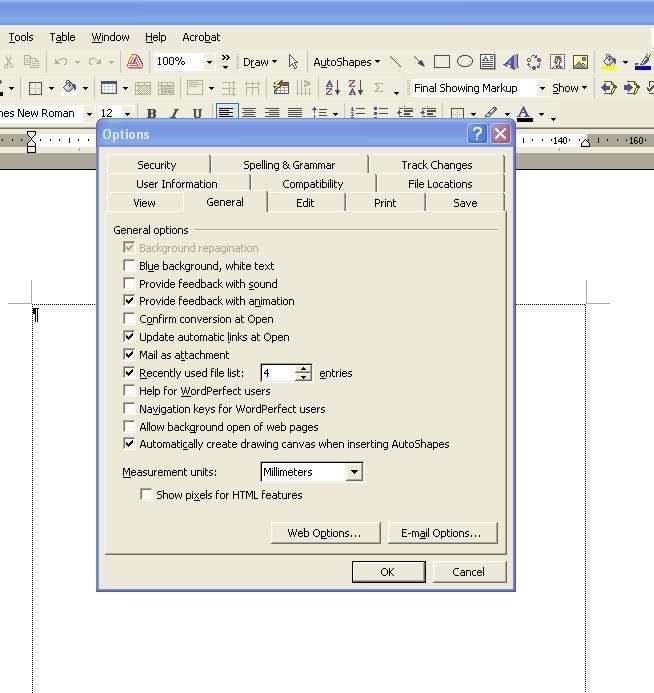654x693 pixels.
Task: Click the Align Left formatting icon
Action: [x=226, y=113]
